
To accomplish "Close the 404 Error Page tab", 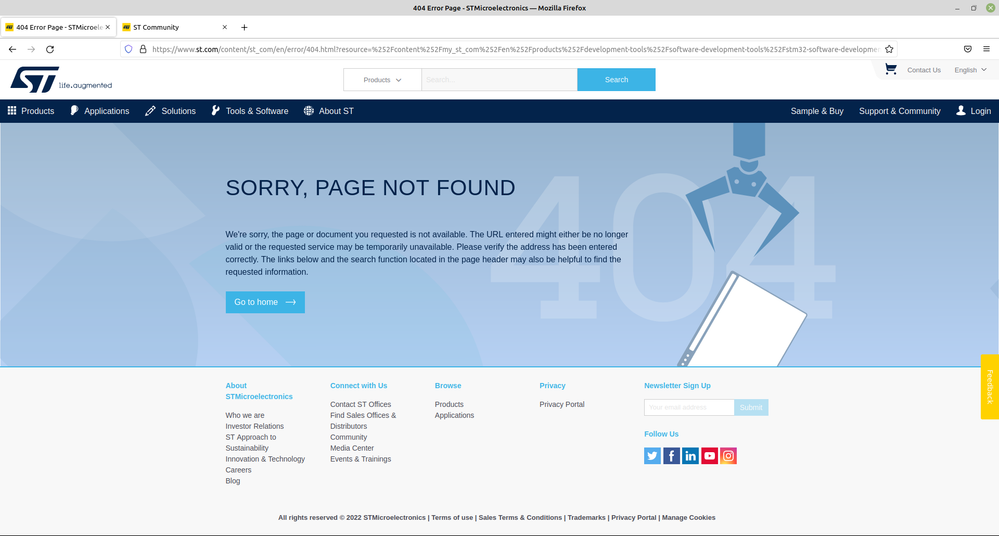I will [x=108, y=27].
